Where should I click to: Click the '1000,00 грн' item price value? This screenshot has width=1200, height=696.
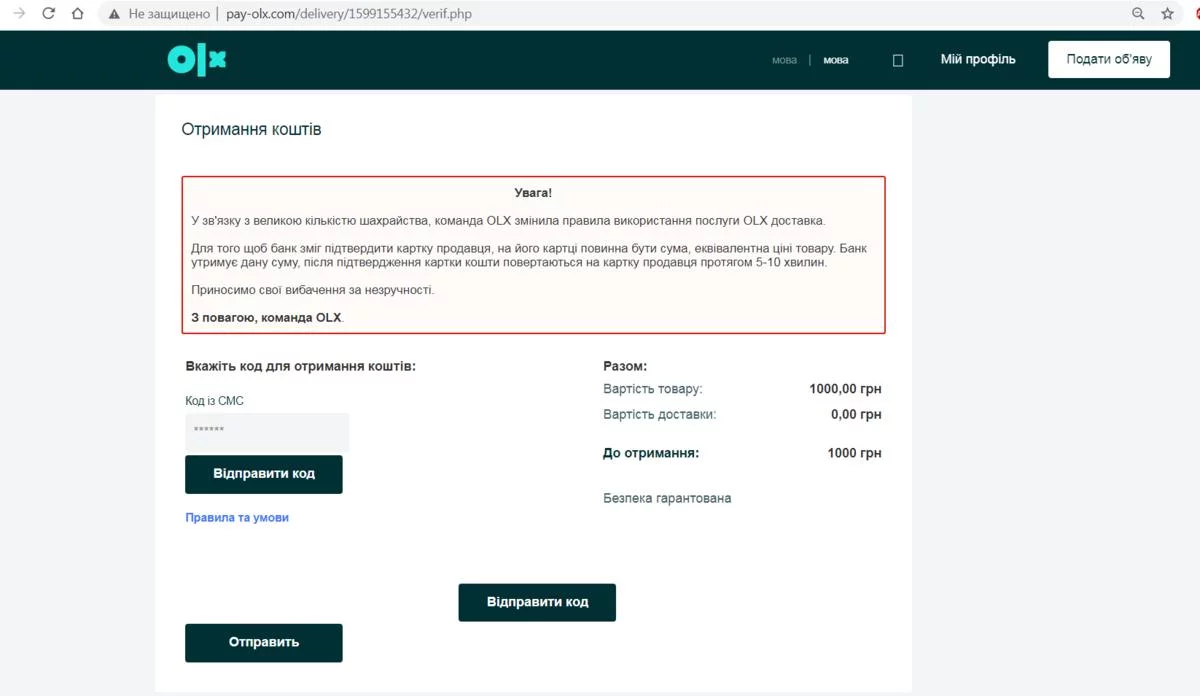(x=845, y=389)
